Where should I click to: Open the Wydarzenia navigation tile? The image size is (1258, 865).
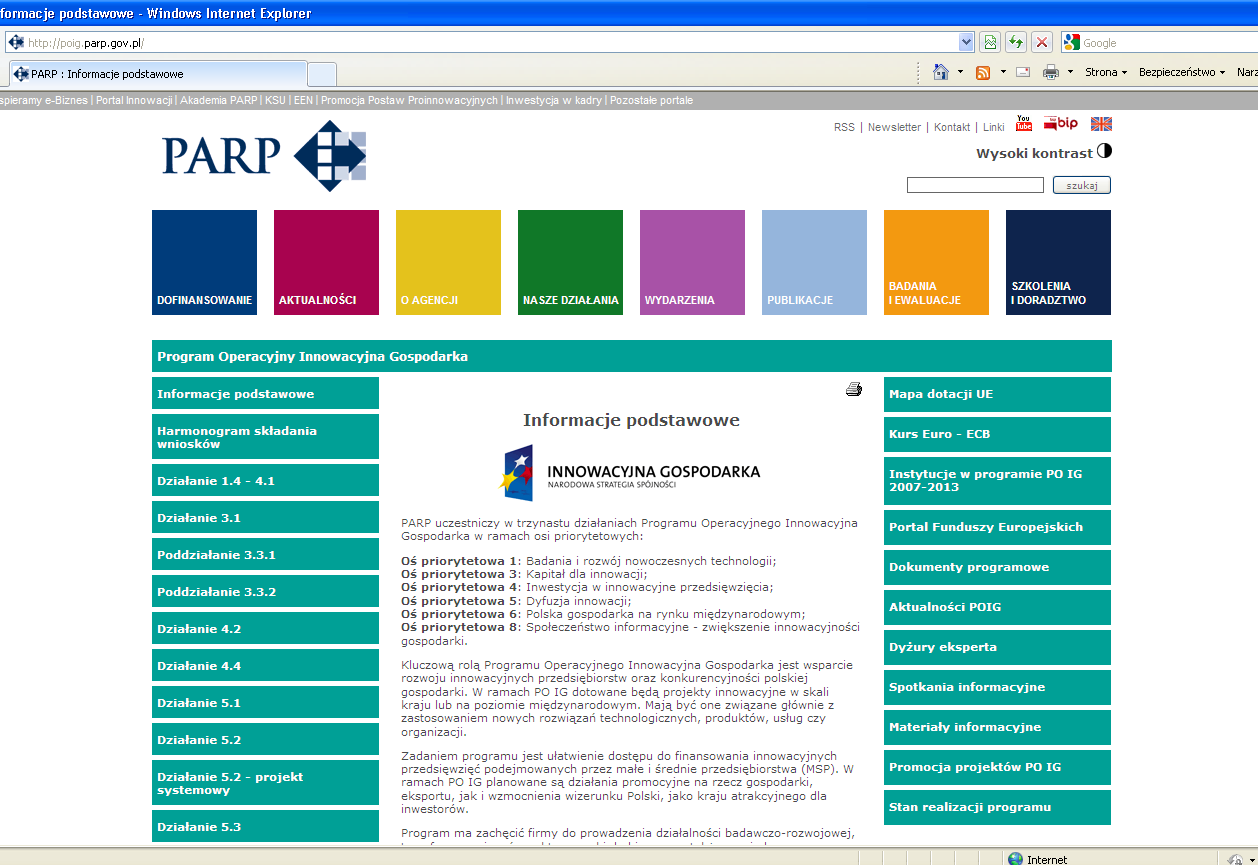pyautogui.click(x=692, y=262)
